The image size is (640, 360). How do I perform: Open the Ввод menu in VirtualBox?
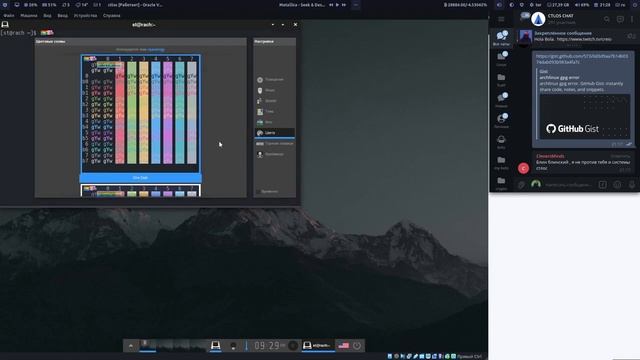(x=62, y=16)
